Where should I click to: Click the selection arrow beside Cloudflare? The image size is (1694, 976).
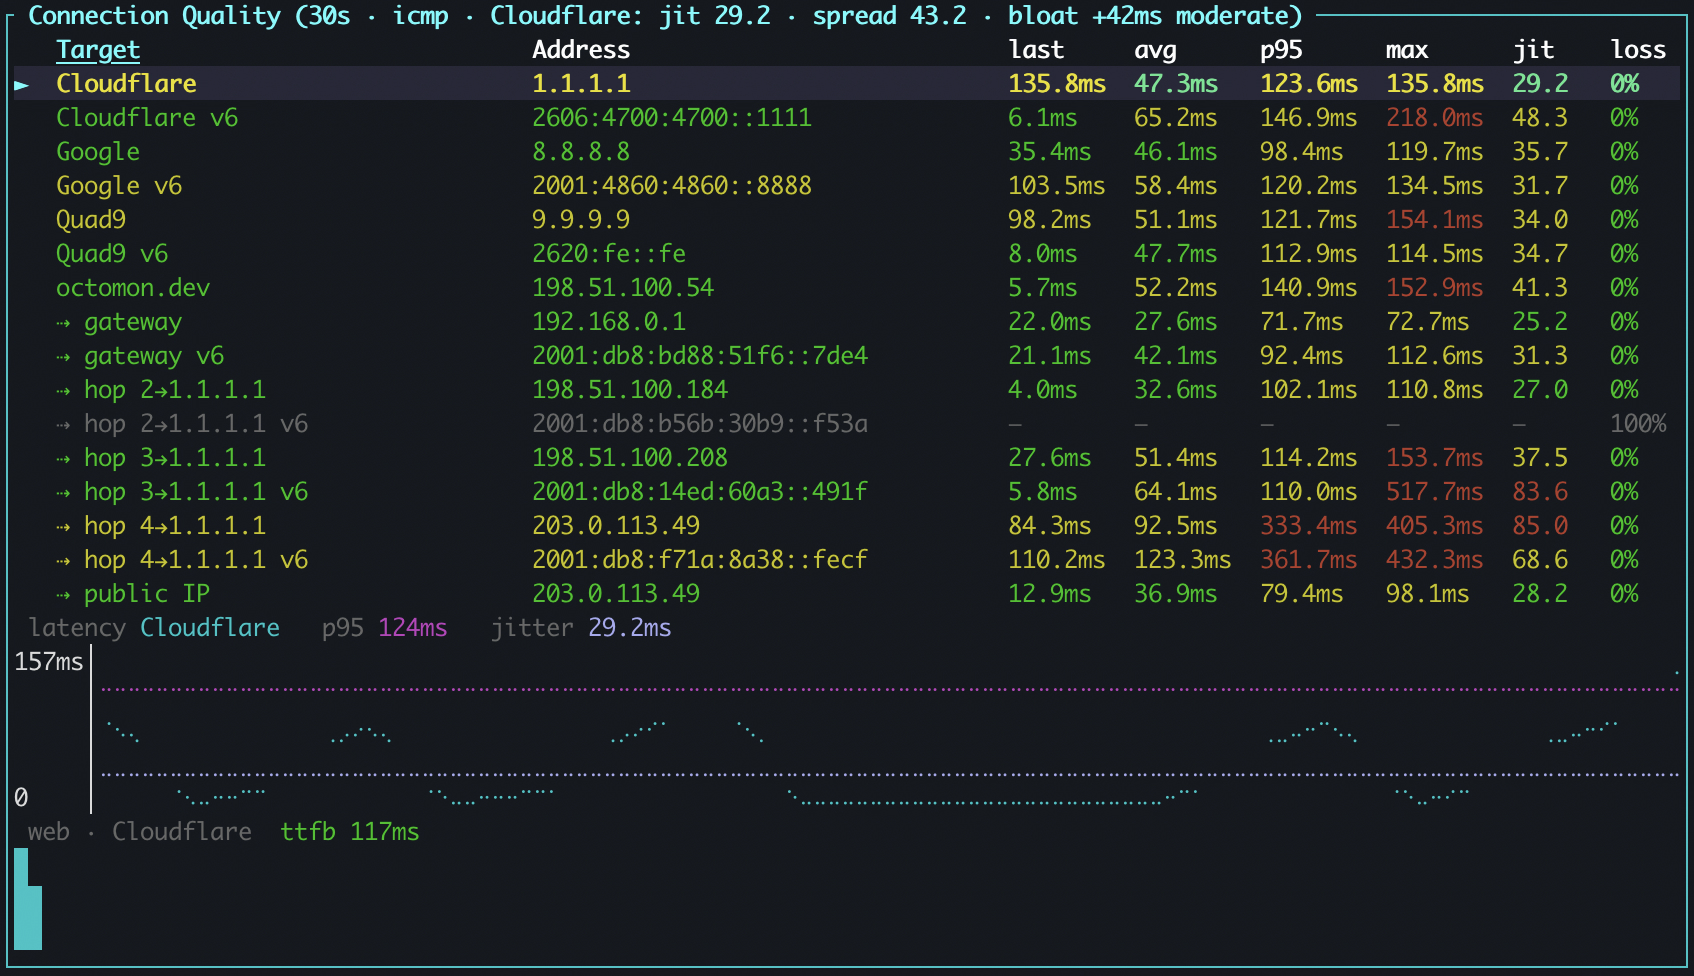point(21,85)
